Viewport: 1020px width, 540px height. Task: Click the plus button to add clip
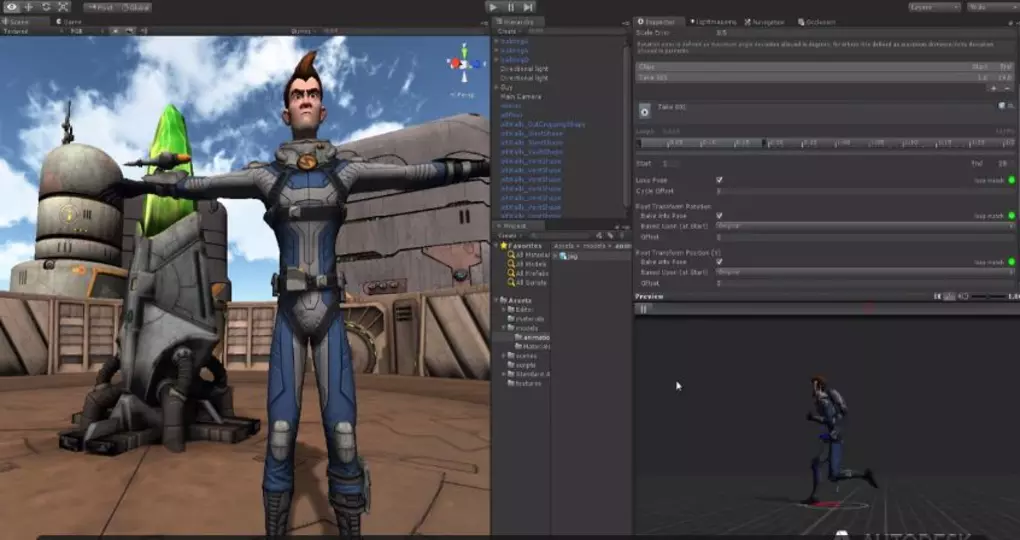pos(992,88)
